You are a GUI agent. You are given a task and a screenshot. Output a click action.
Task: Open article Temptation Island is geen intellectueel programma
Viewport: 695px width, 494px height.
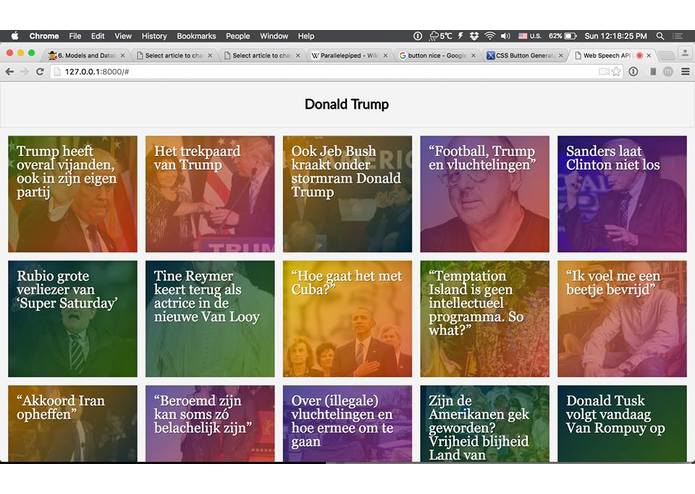[x=485, y=319]
